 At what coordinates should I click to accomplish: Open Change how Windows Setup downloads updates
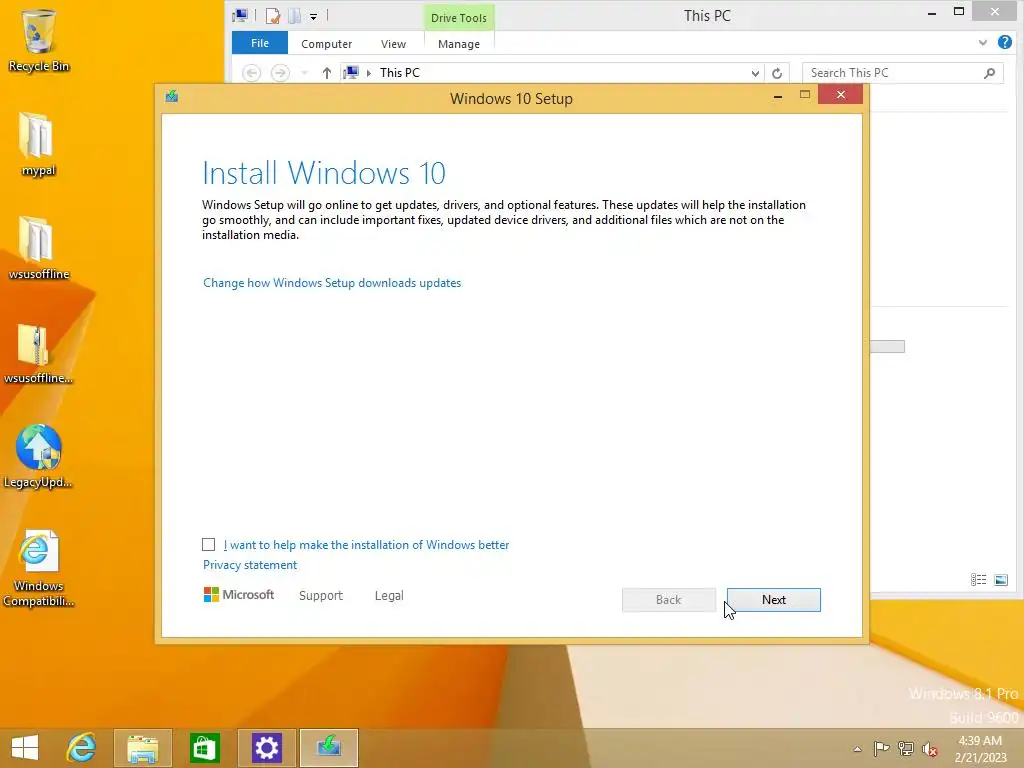(332, 283)
